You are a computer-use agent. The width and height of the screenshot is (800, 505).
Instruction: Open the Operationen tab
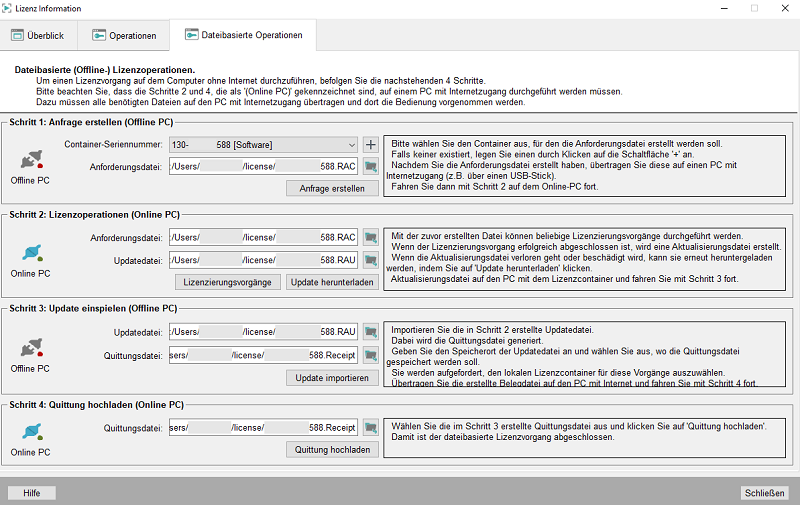pos(123,35)
